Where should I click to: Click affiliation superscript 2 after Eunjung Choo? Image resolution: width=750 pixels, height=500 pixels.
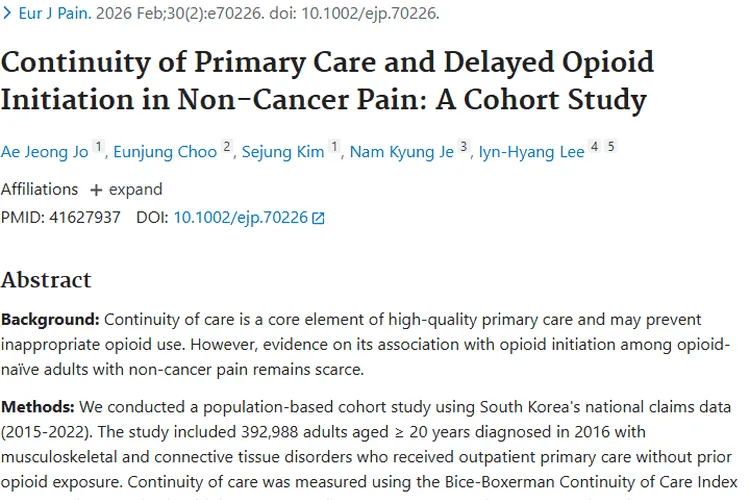227,147
